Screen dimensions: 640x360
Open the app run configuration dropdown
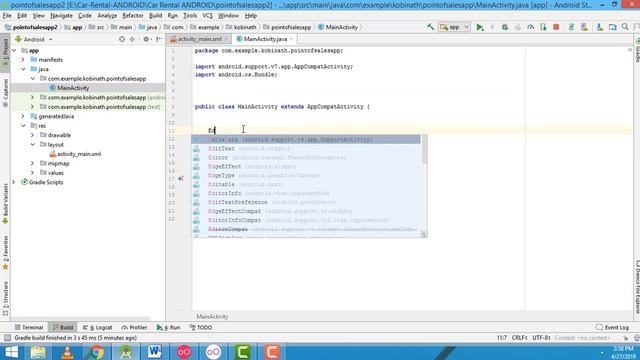[454, 27]
